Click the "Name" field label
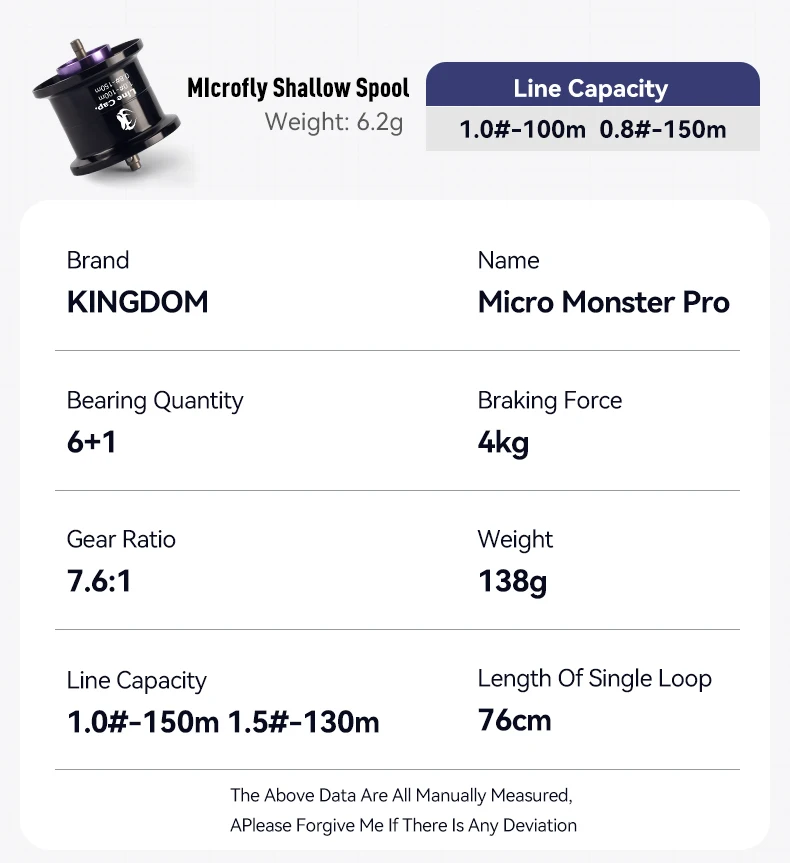This screenshot has height=863, width=790. [x=508, y=260]
